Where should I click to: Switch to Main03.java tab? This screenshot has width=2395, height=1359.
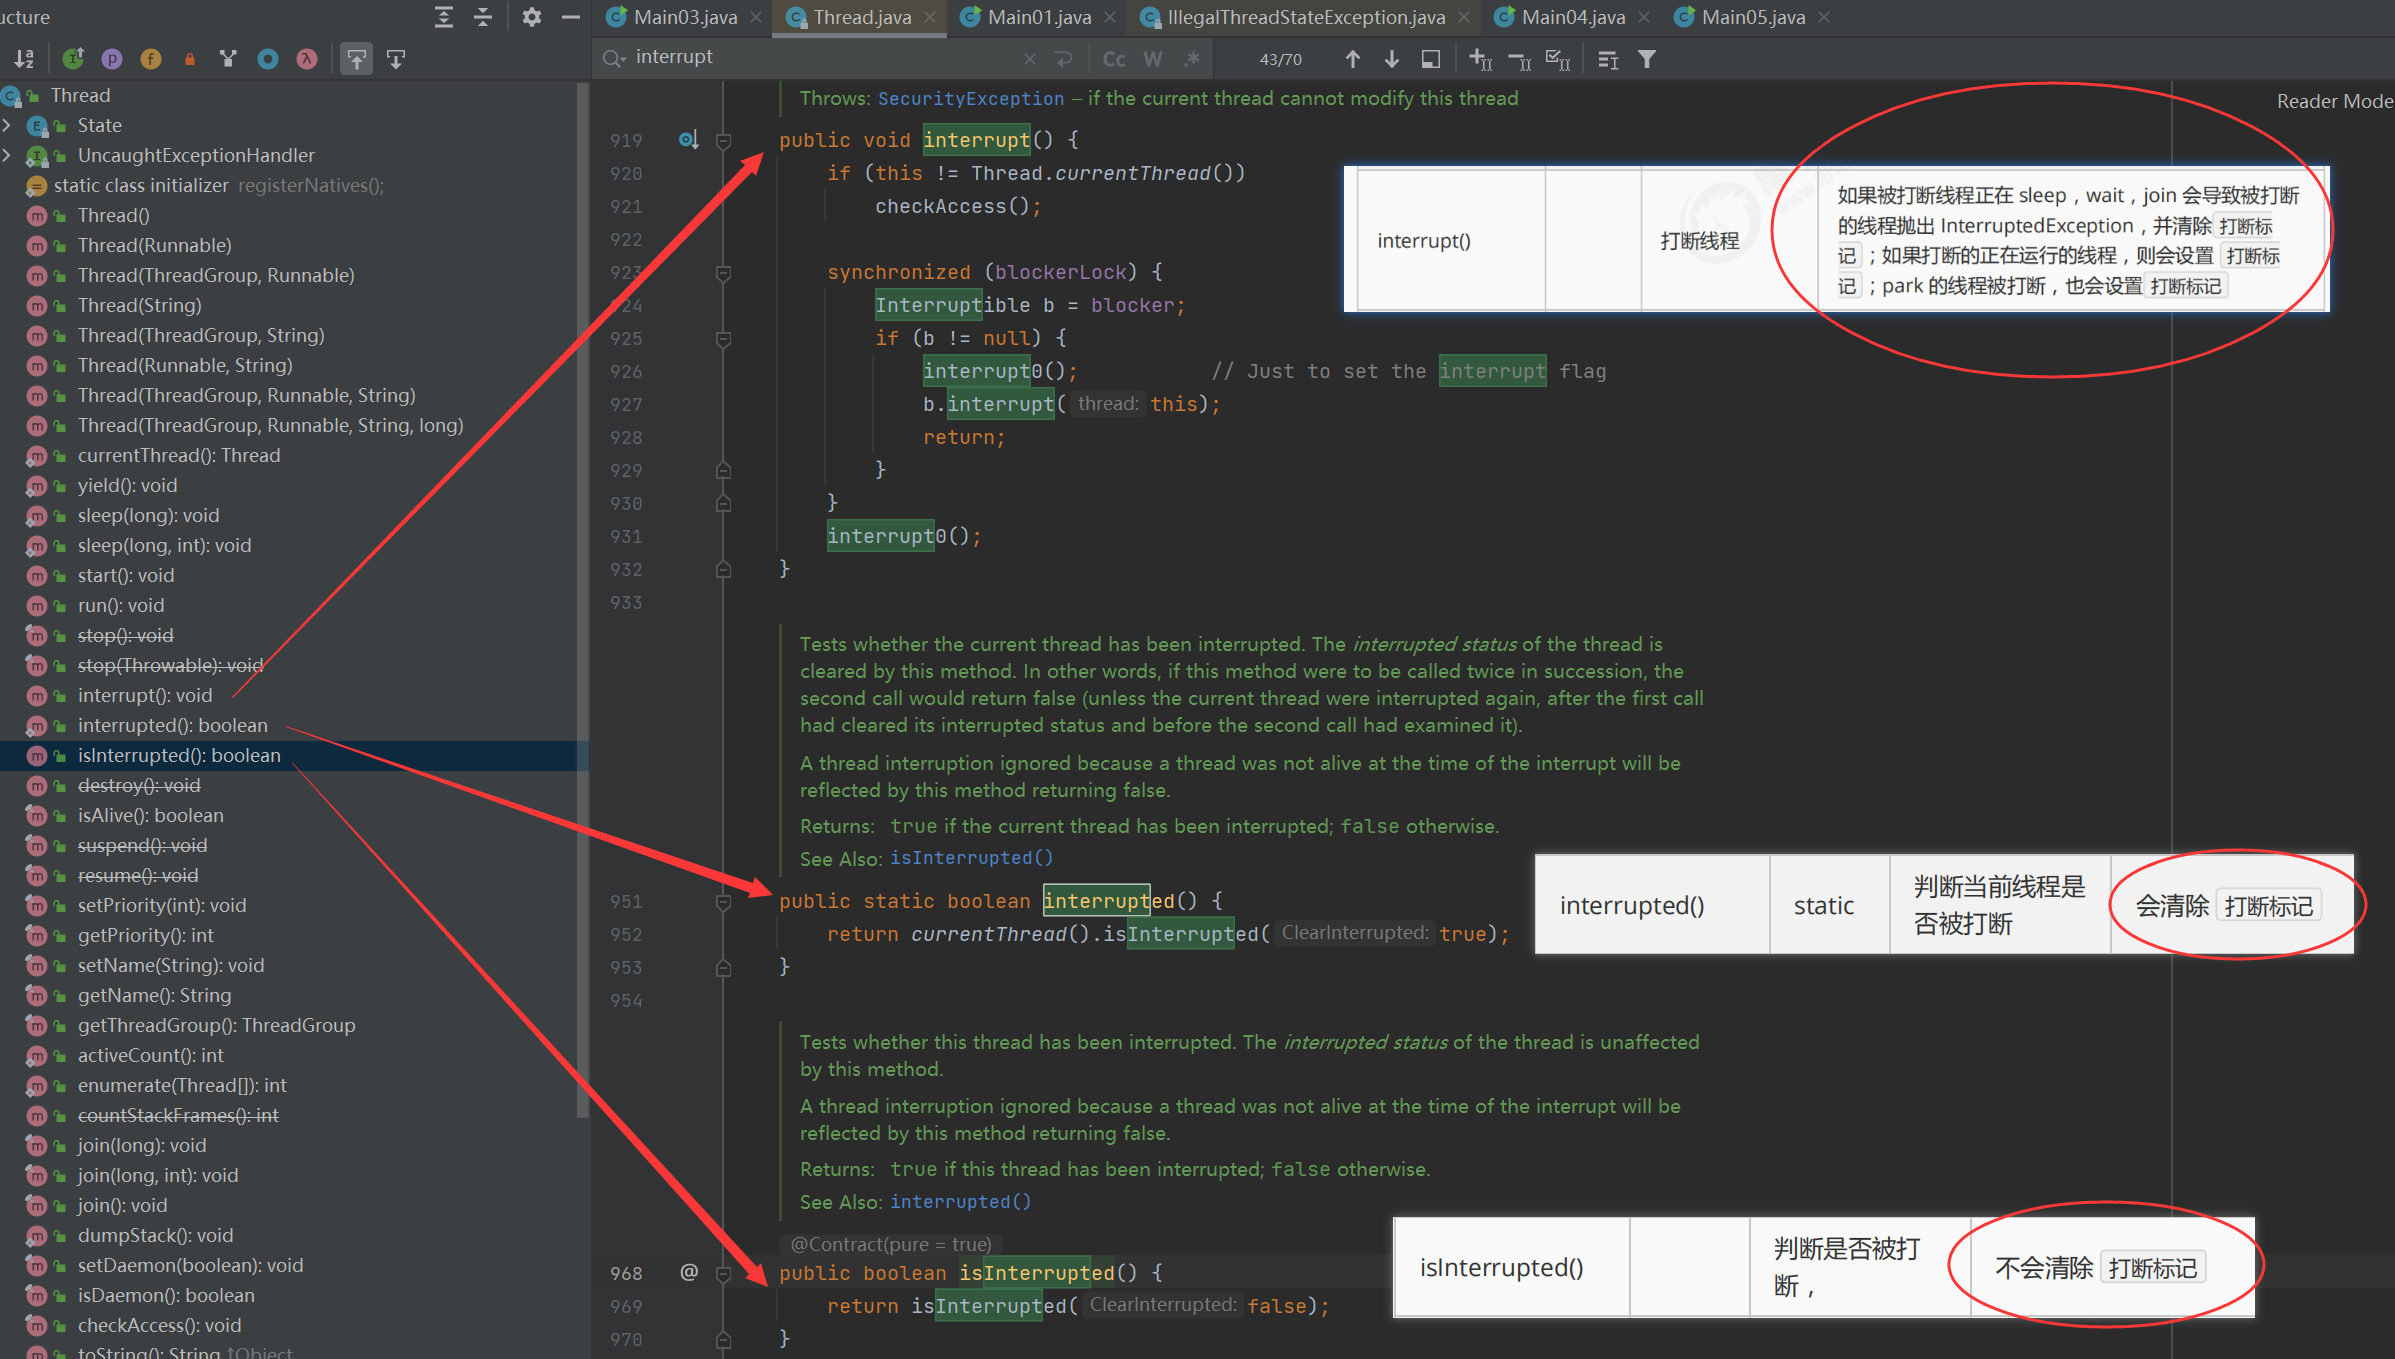point(685,17)
